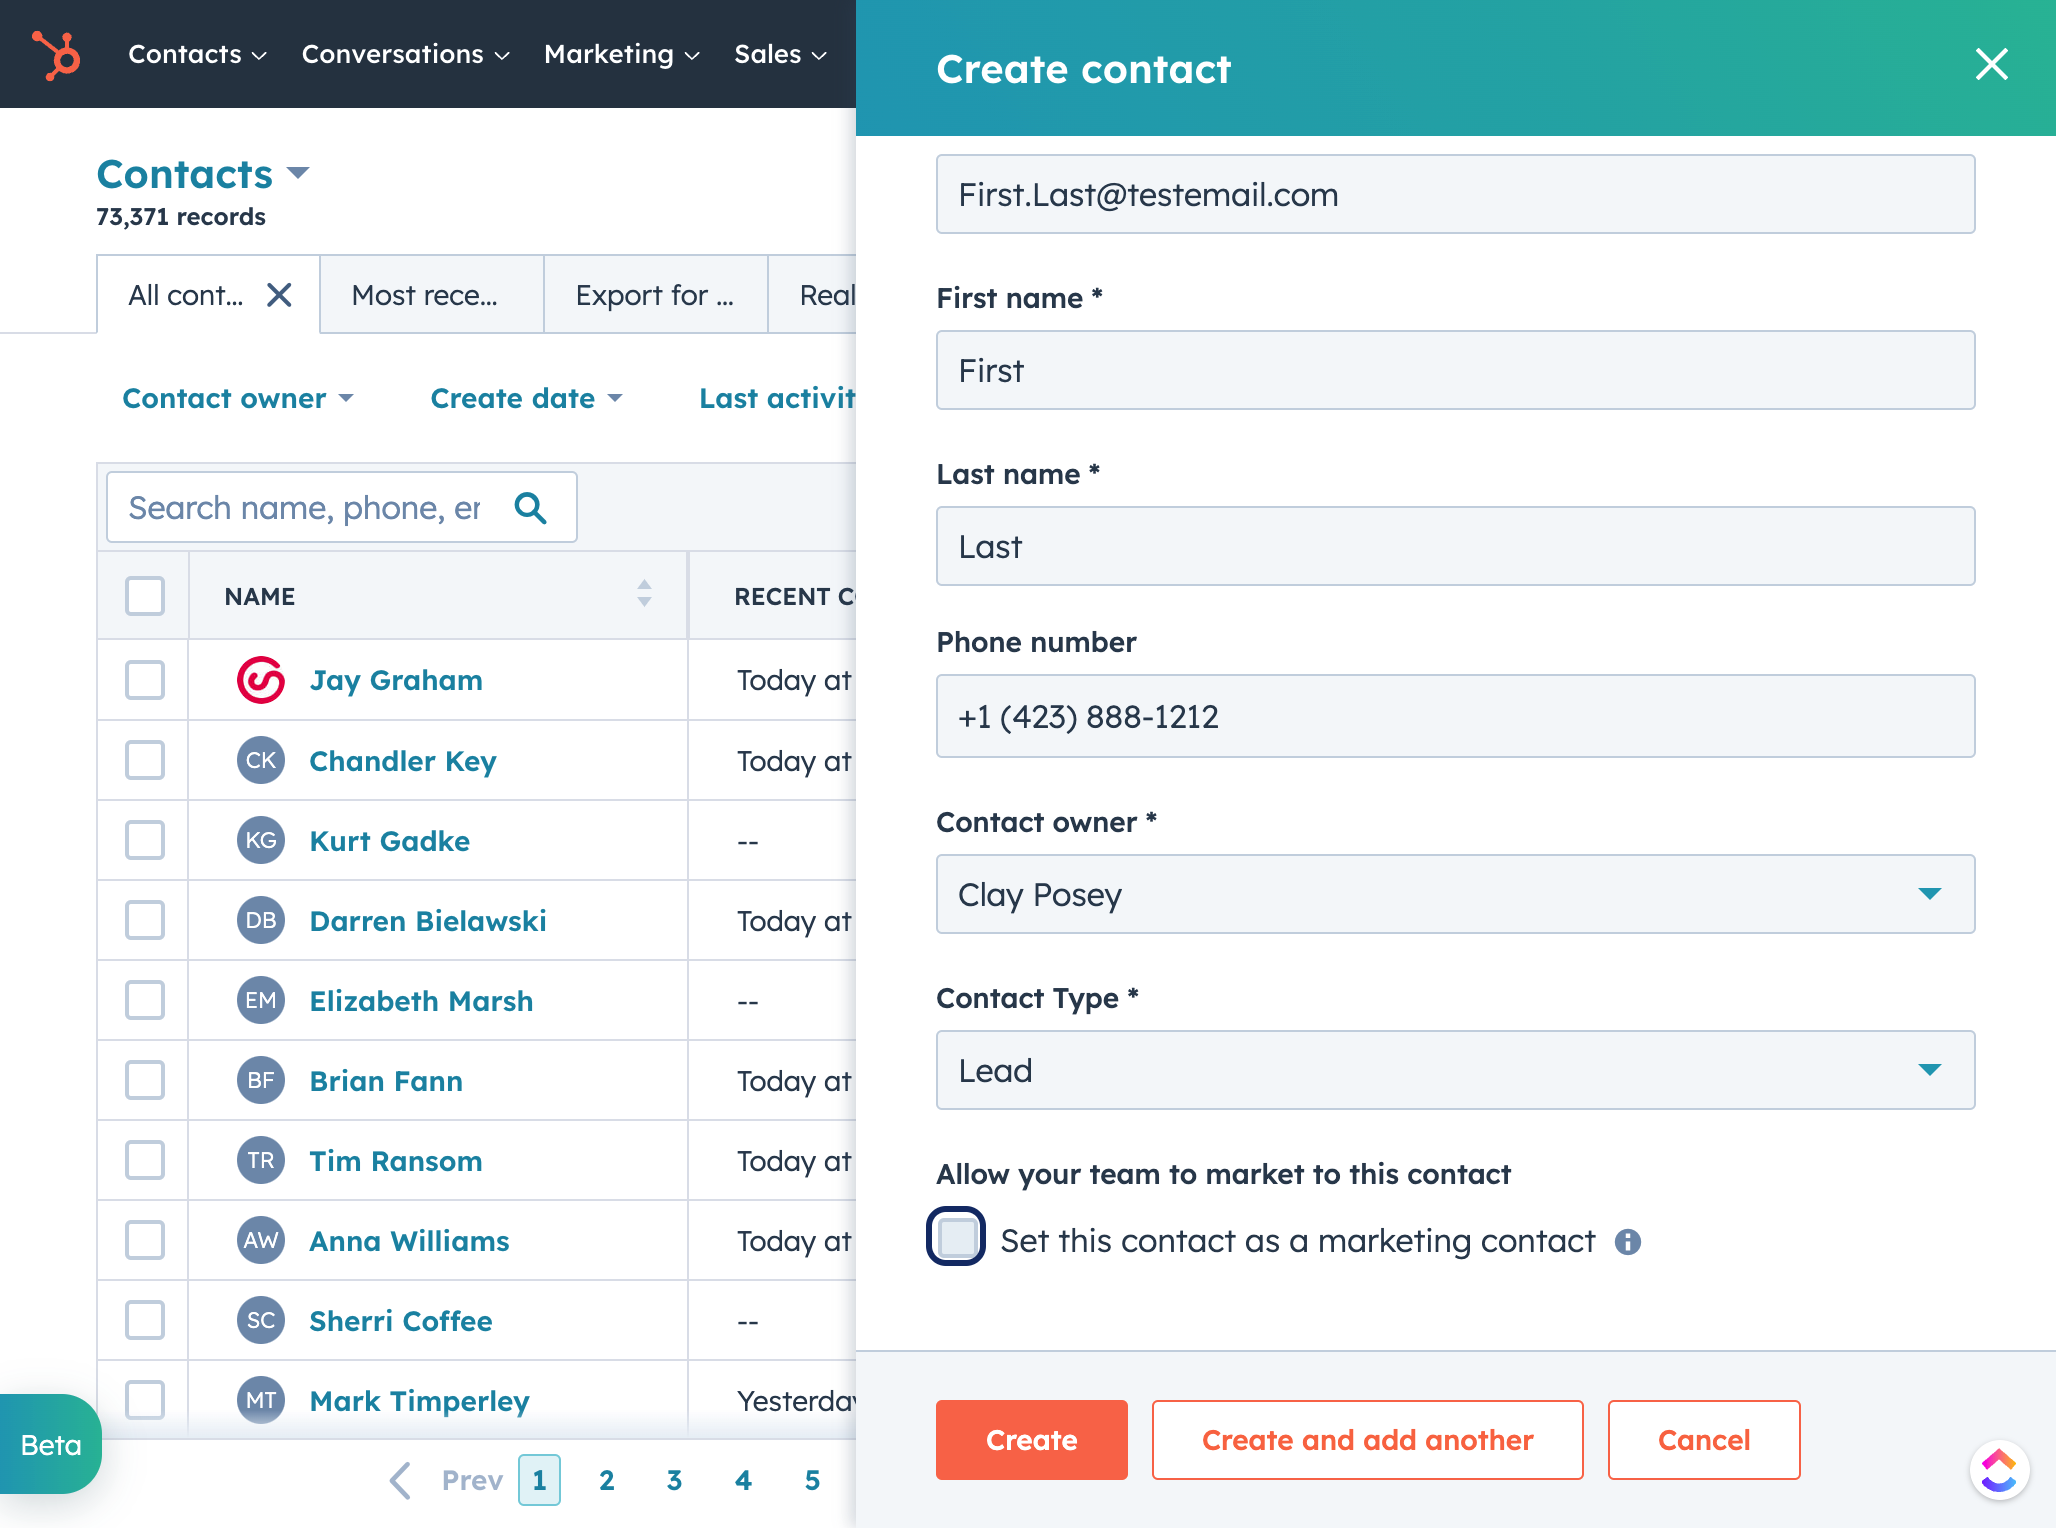2056x1528 pixels.
Task: Open the Contact owner Clay Posey dropdown
Action: click(1455, 894)
